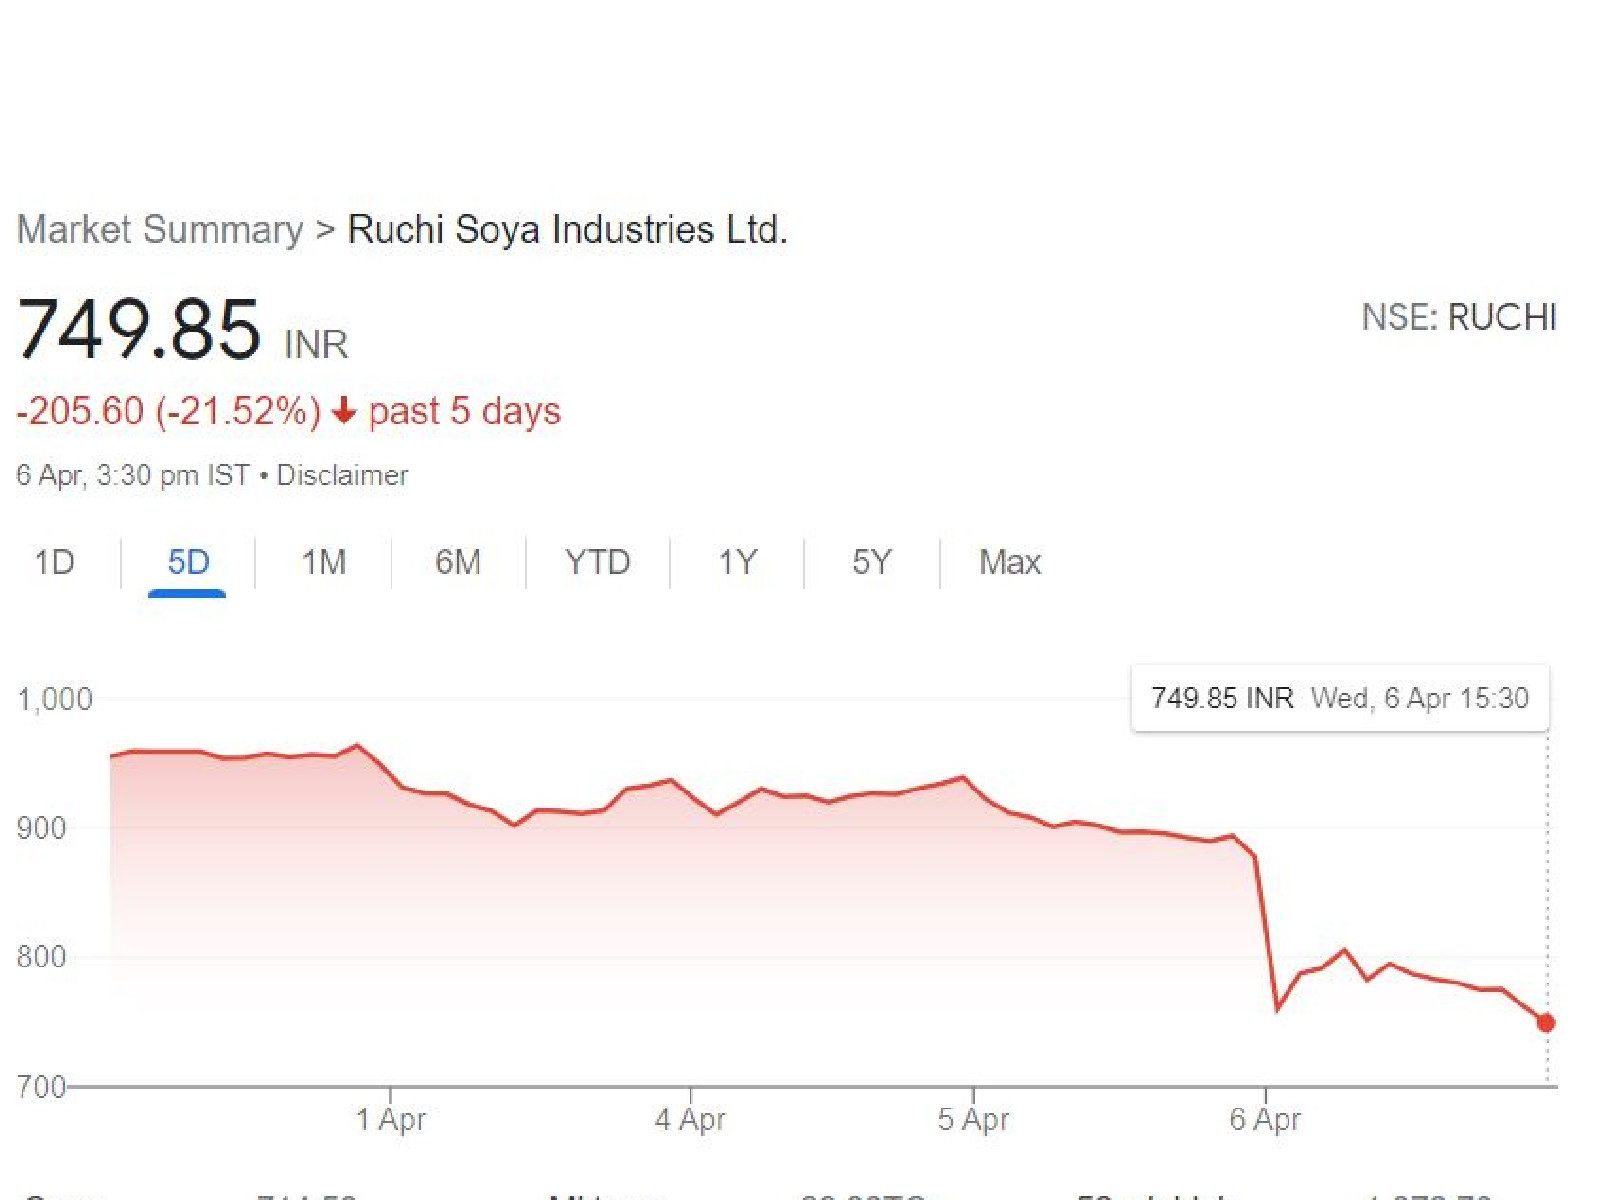Click the red down arrow icon
The image size is (1600, 1200).
[x=344, y=411]
